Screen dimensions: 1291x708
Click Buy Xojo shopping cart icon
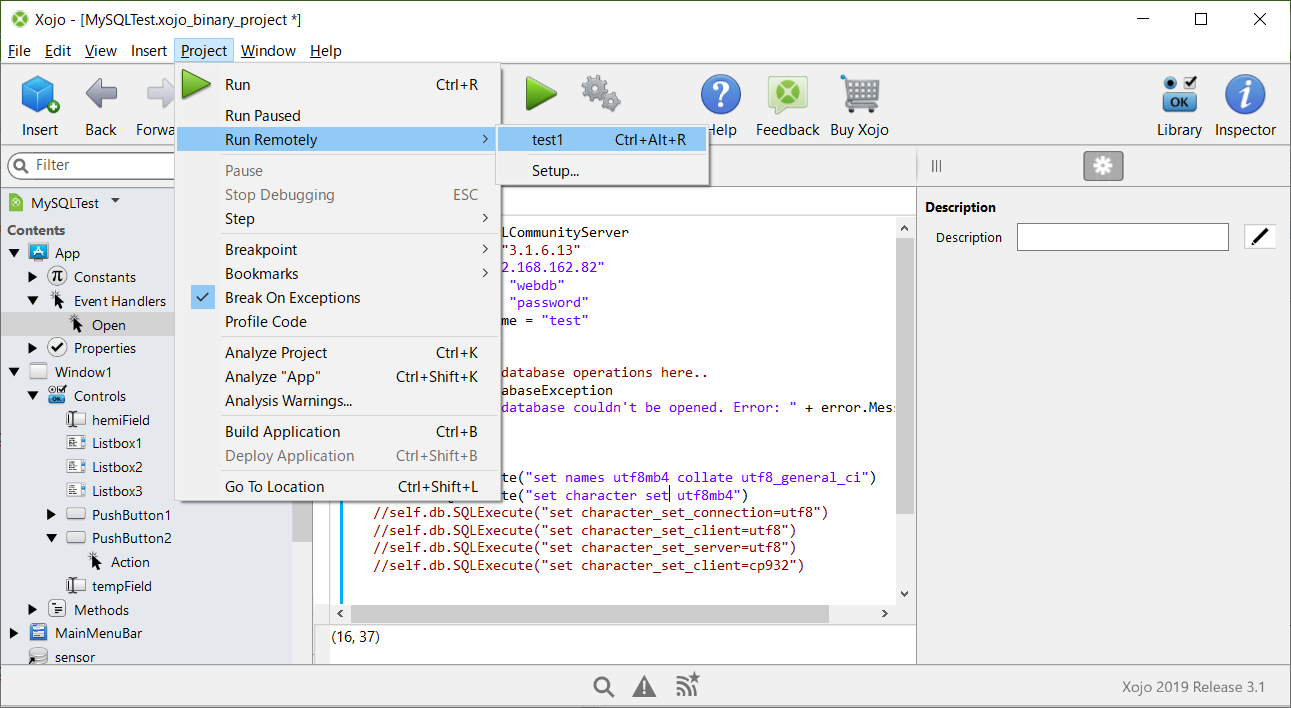[859, 94]
